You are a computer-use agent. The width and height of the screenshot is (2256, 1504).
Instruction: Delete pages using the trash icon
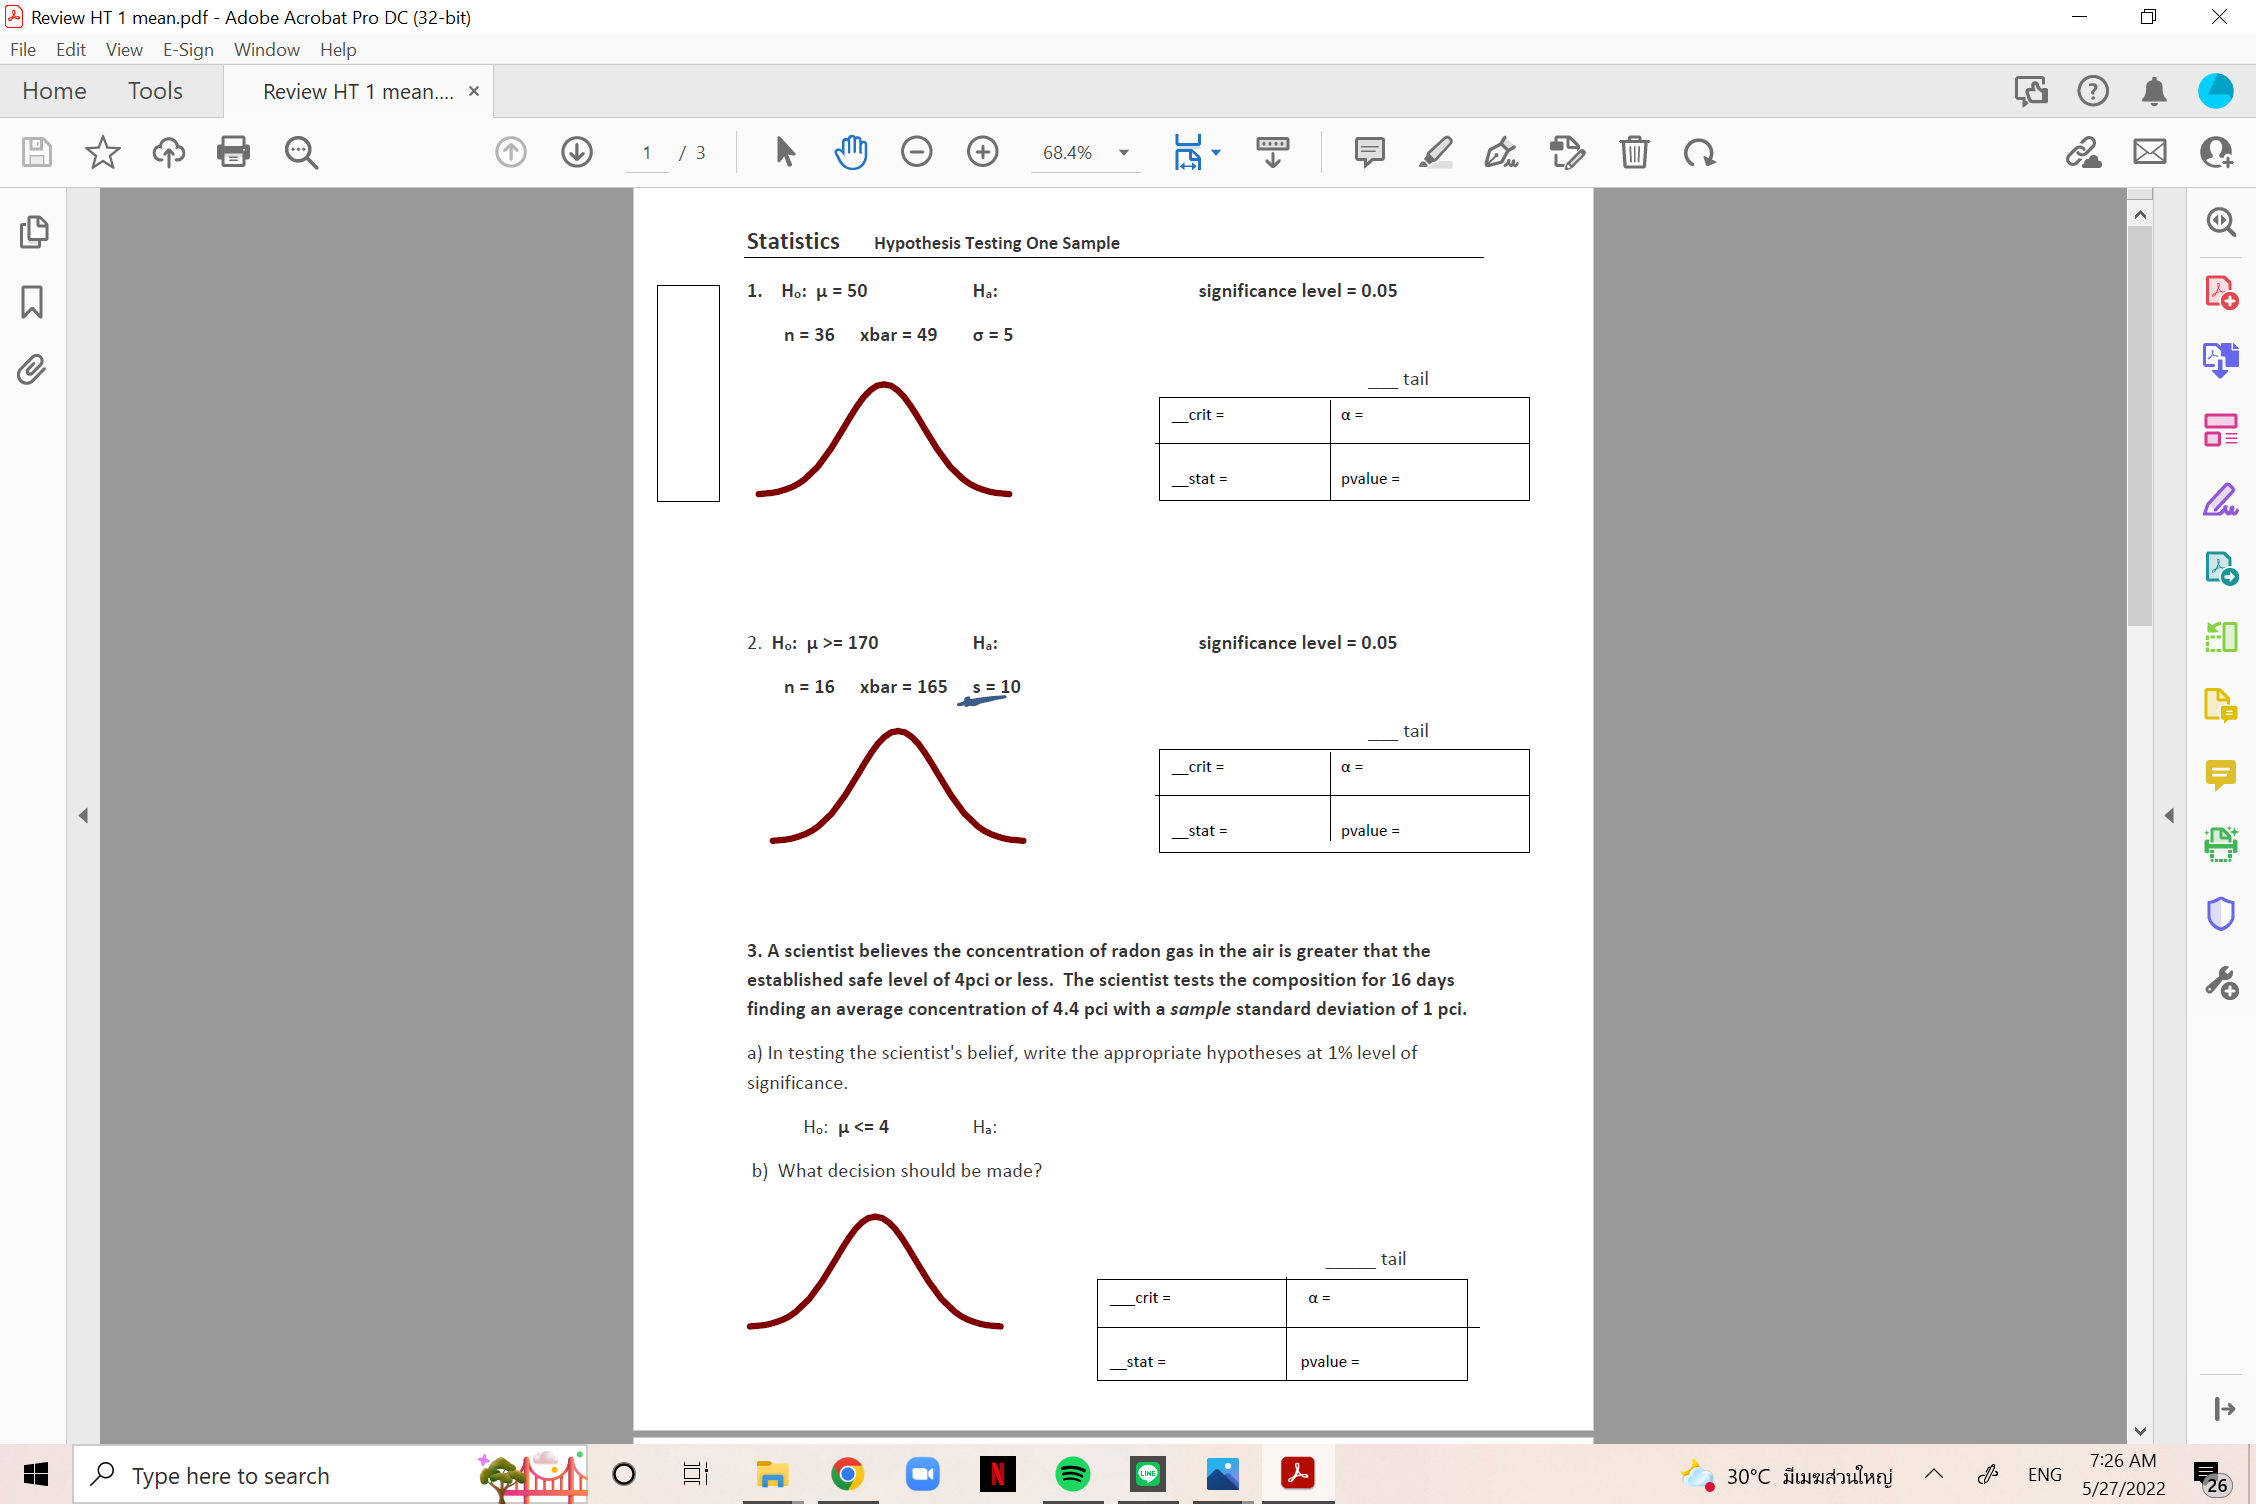coord(1635,152)
